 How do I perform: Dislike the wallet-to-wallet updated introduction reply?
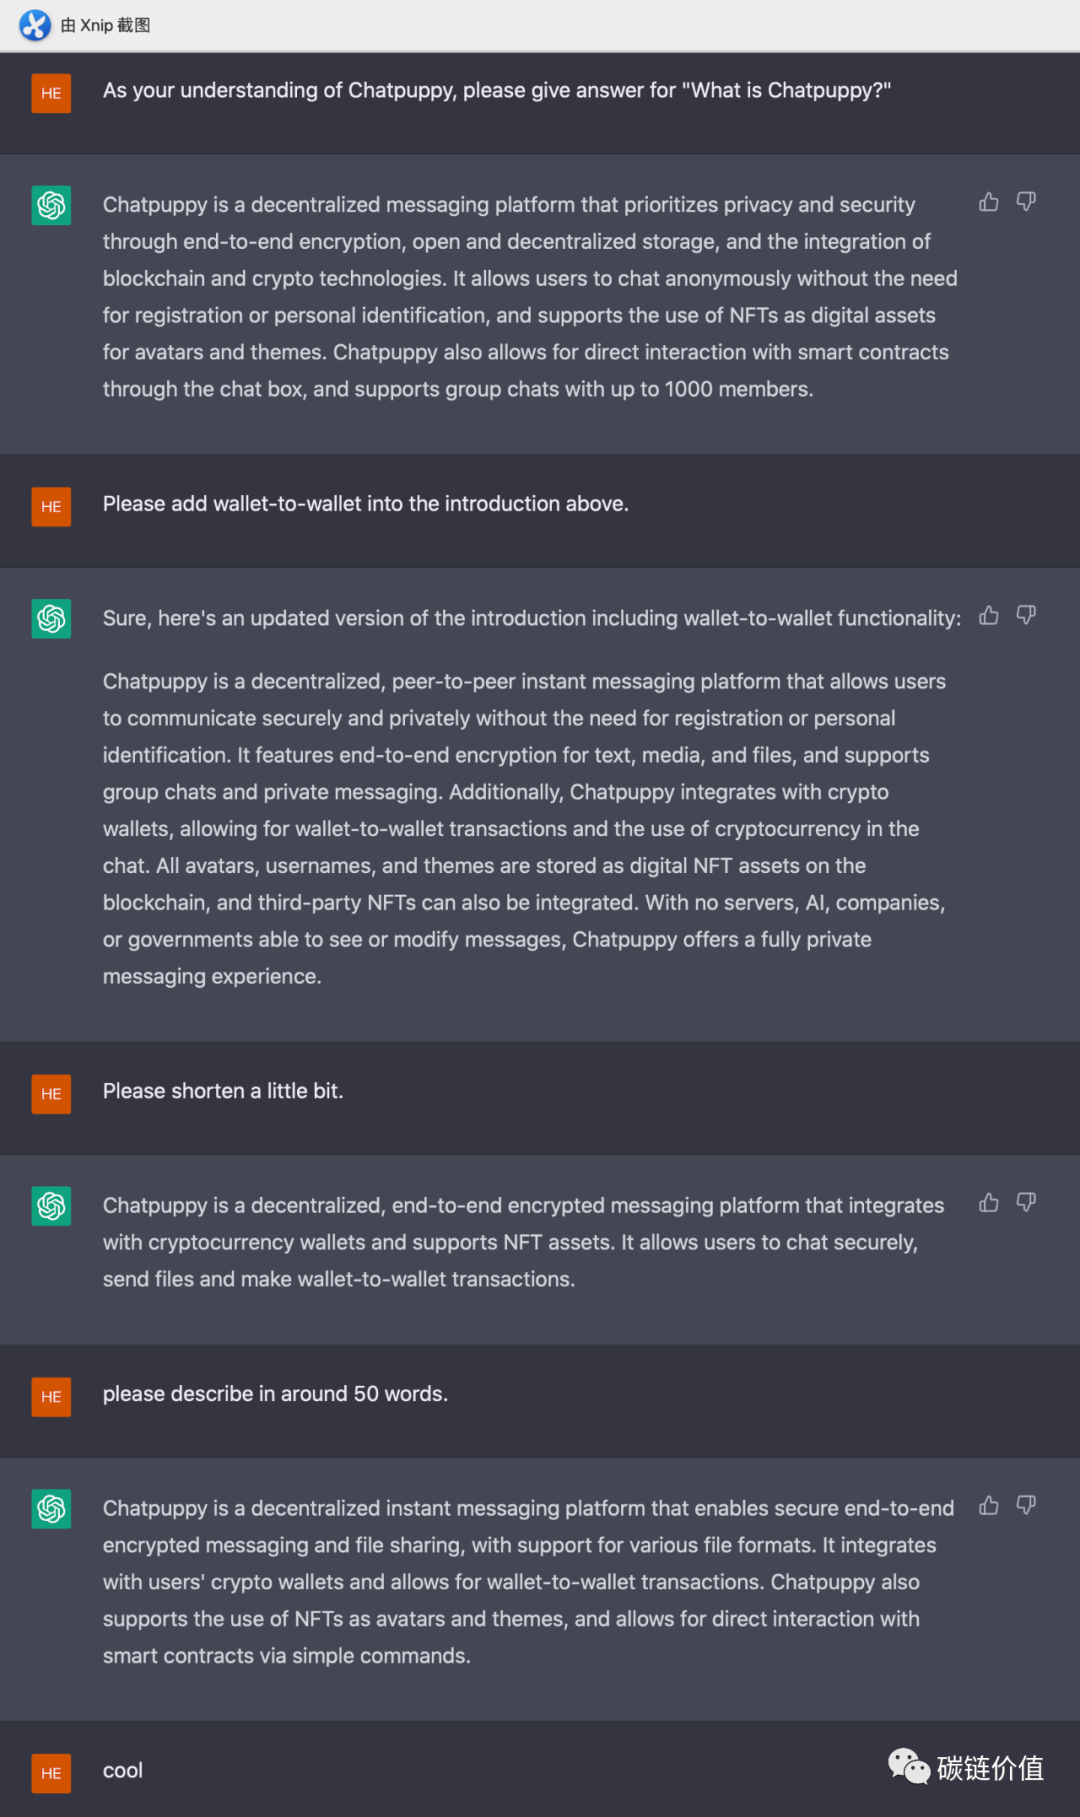1026,615
